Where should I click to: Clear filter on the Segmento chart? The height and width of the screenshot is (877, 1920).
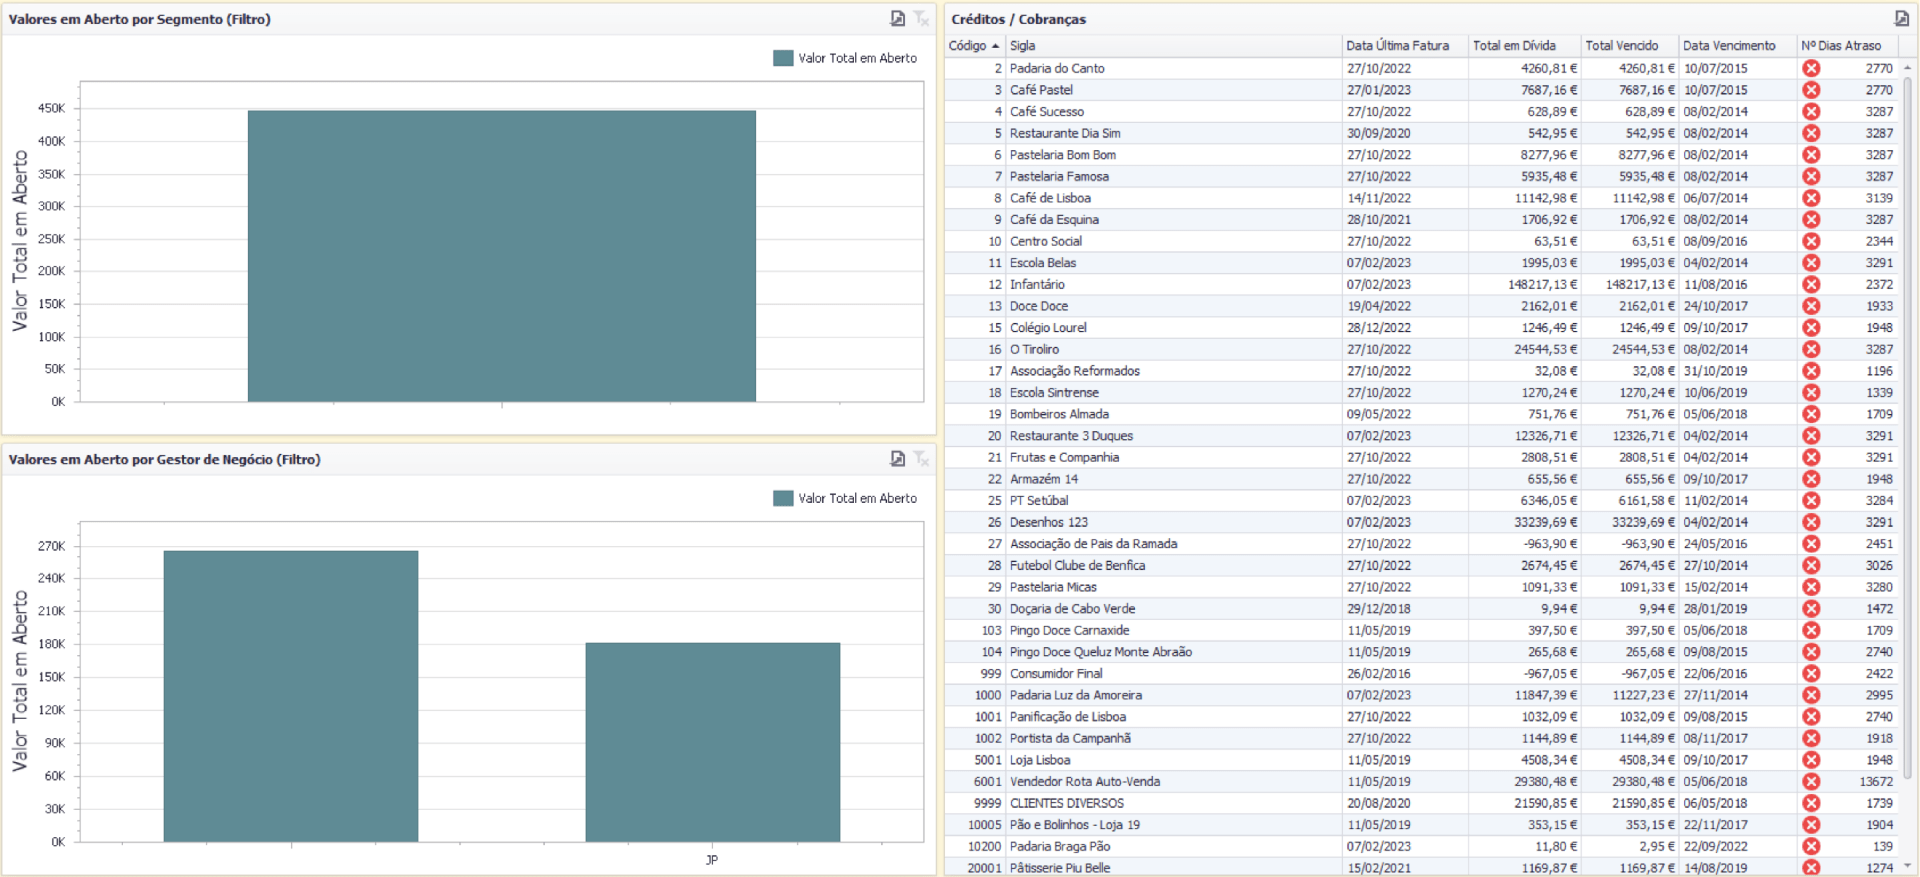[x=921, y=18]
